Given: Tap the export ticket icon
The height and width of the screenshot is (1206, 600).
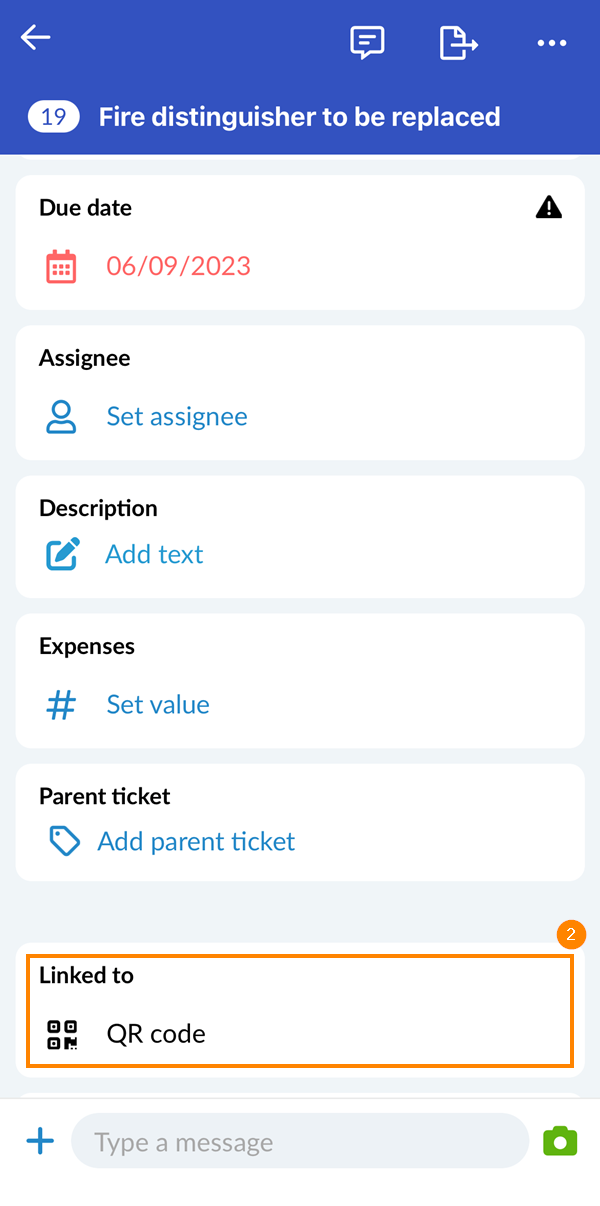Looking at the screenshot, I should click(458, 42).
